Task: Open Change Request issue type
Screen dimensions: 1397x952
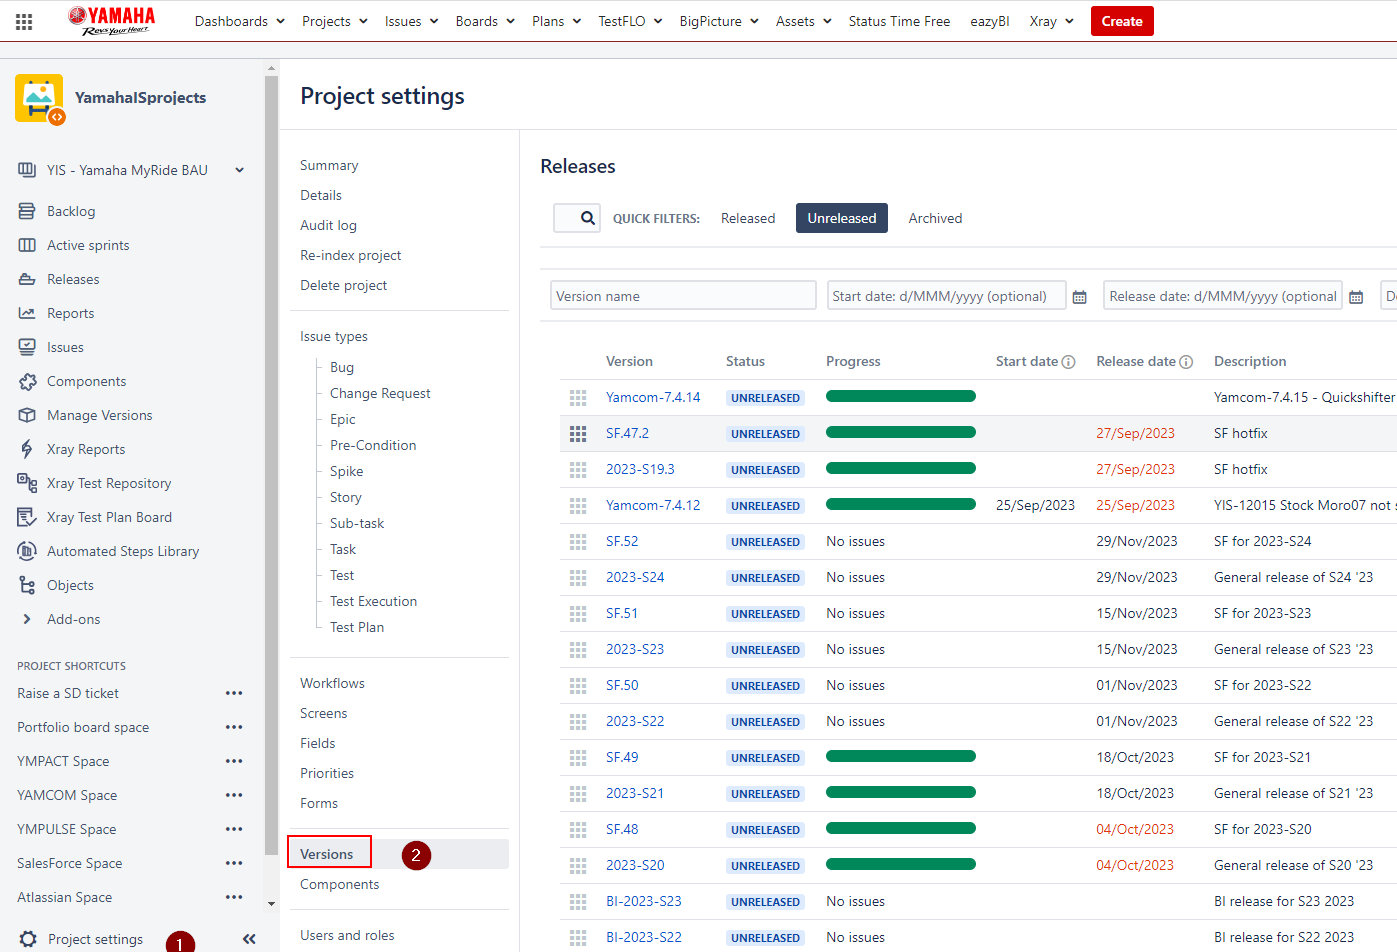Action: (380, 393)
